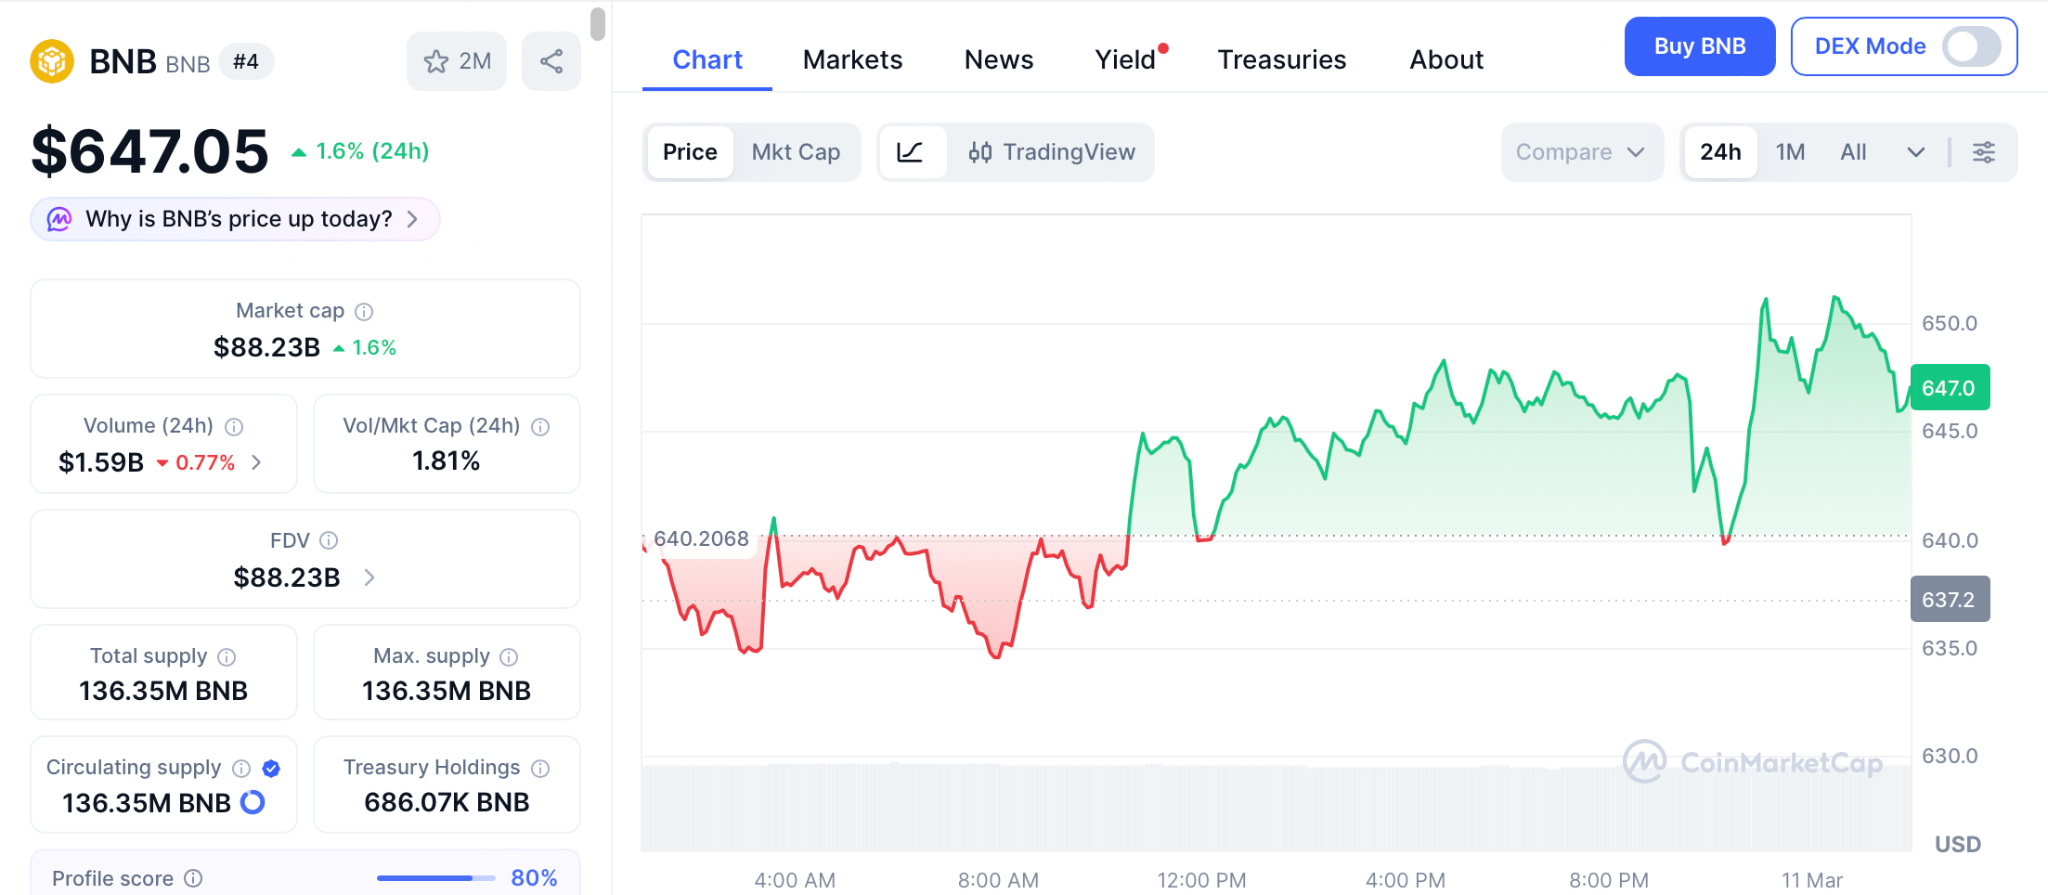Click the share icon button
This screenshot has height=895, width=2048.
(x=551, y=62)
